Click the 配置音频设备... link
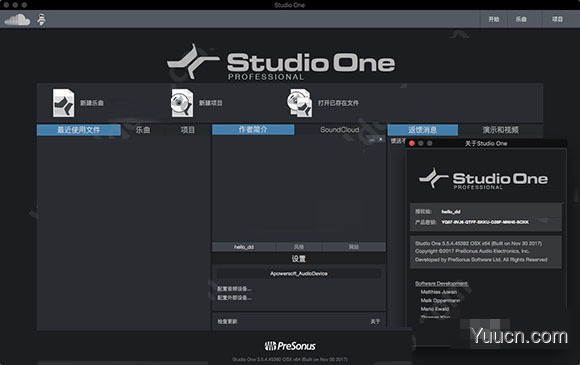Screen dimensions: 580x365 [234, 288]
